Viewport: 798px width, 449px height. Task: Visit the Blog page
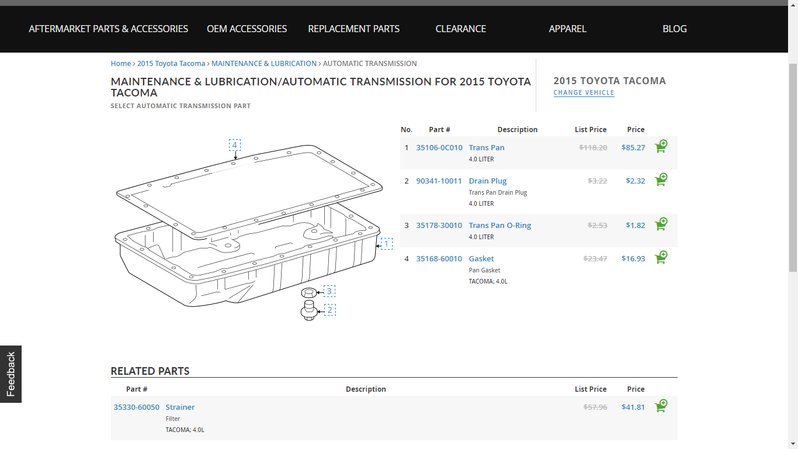tap(674, 29)
